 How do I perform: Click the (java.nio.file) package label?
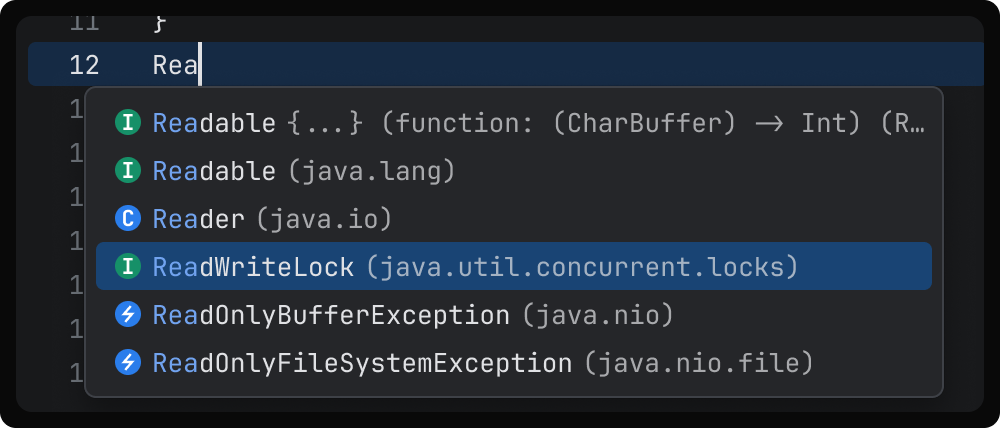coord(698,363)
